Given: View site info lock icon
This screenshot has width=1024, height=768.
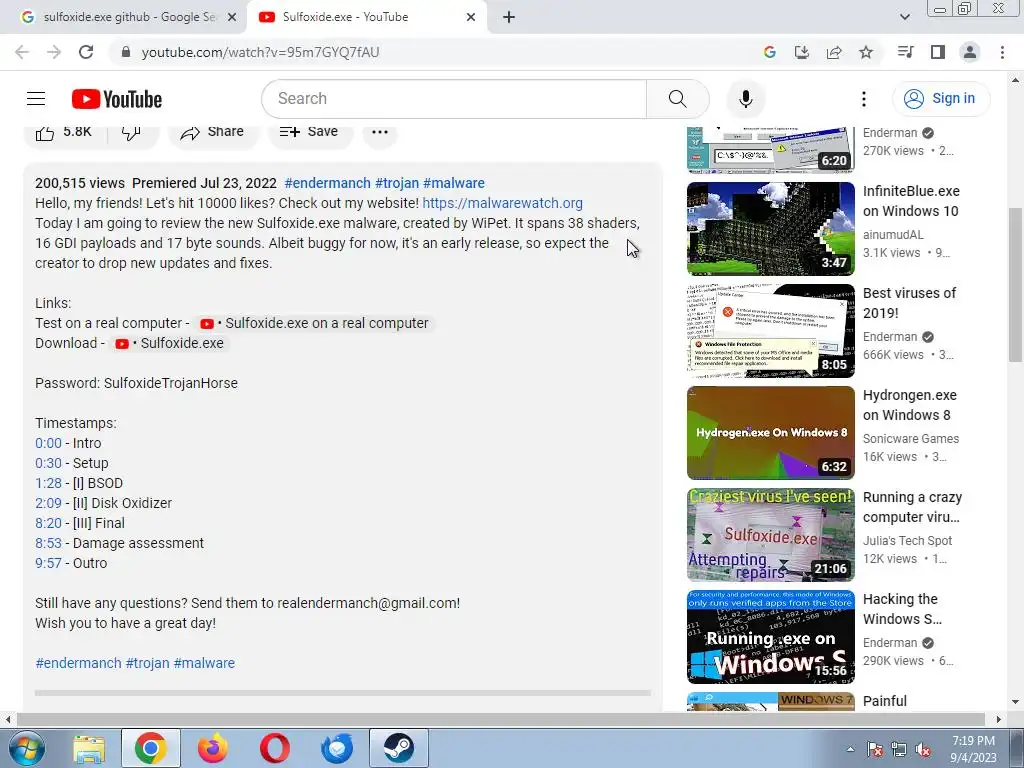Looking at the screenshot, I should [x=126, y=52].
